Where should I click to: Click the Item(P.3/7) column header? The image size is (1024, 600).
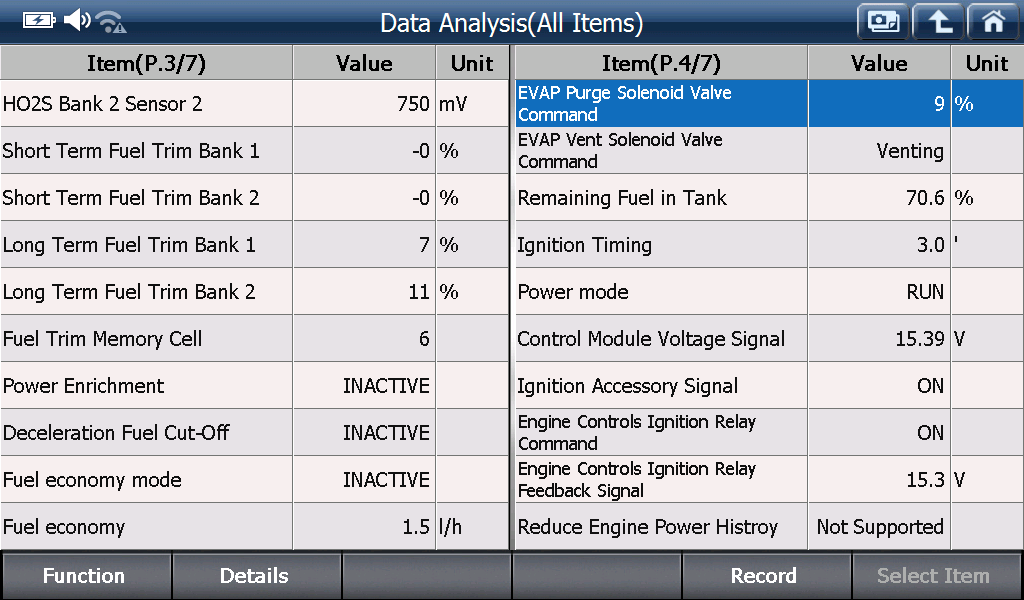point(146,63)
